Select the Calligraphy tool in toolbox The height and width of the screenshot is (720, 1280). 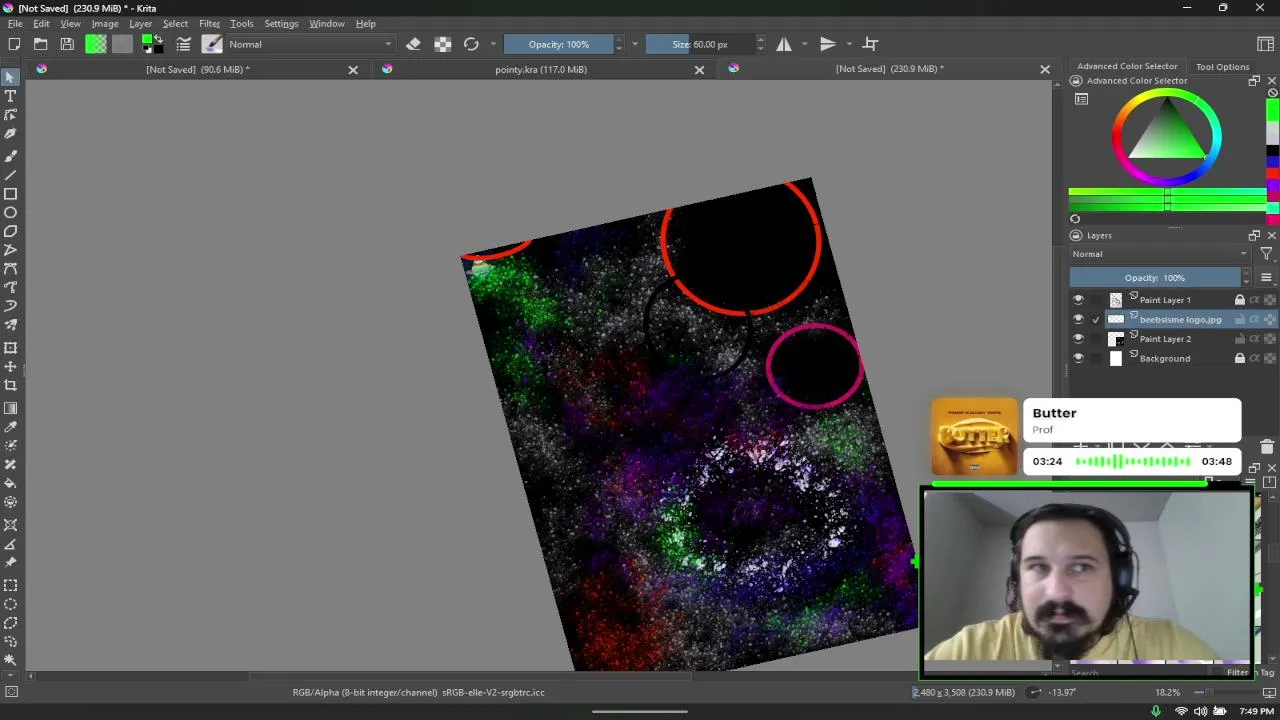click(x=10, y=134)
